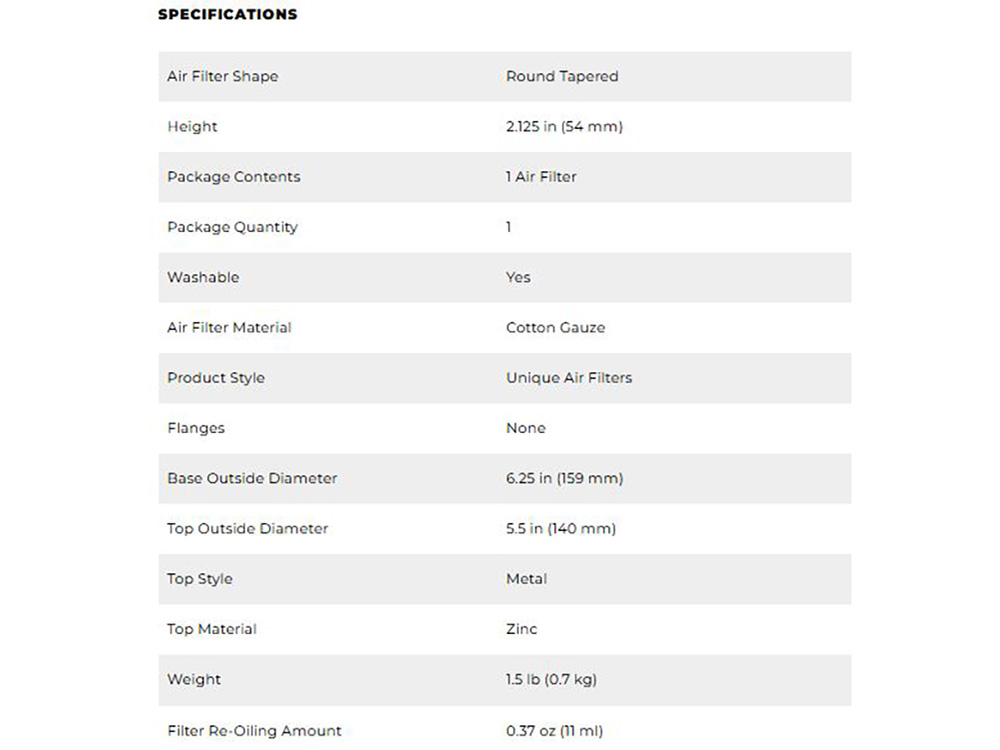Select the Cotton Gauze value
Image resolution: width=1000 pixels, height=750 pixels.
tap(555, 327)
